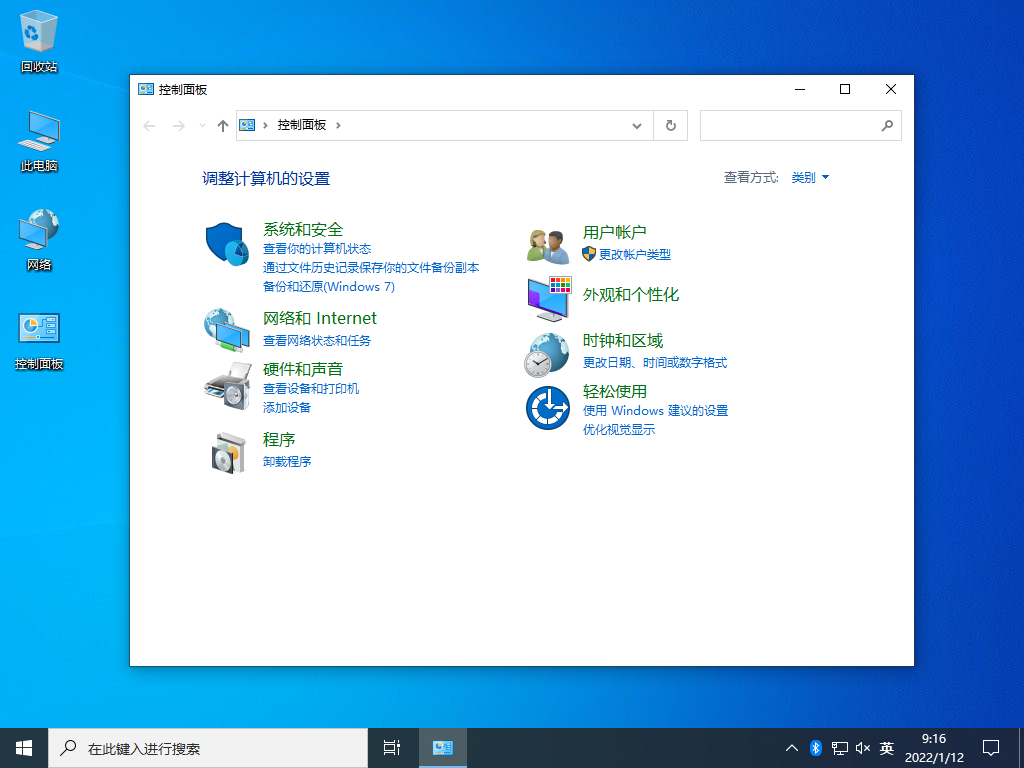Select the 硬件和声音 printer icon
The height and width of the screenshot is (768, 1024).
226,388
